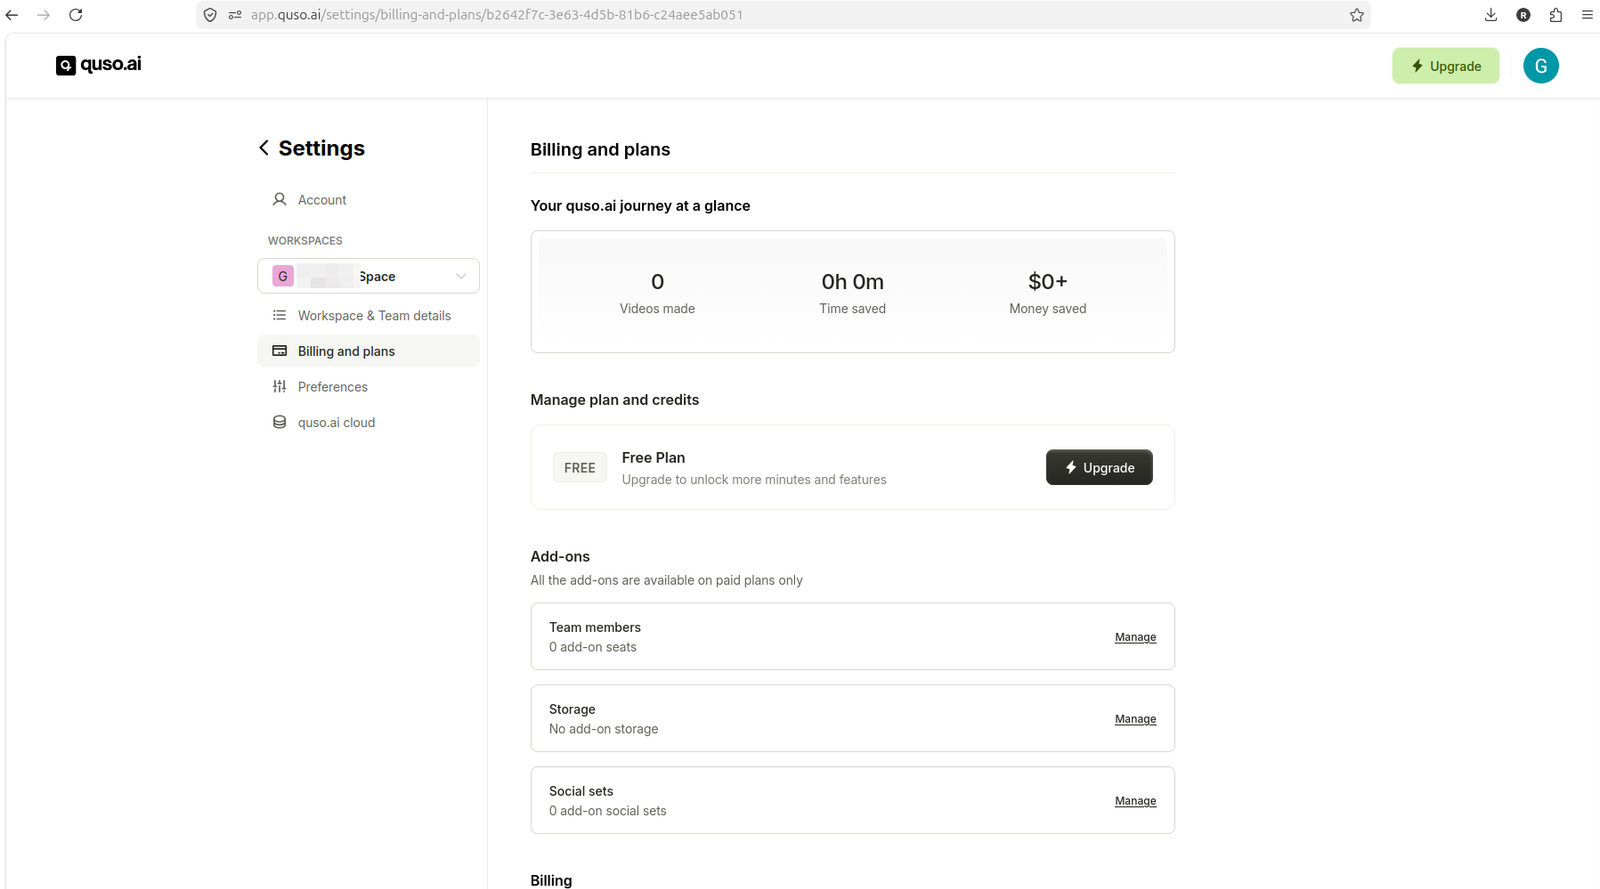Image resolution: width=1600 pixels, height=889 pixels.
Task: Click '0 add-on social sets' text
Action: [607, 811]
